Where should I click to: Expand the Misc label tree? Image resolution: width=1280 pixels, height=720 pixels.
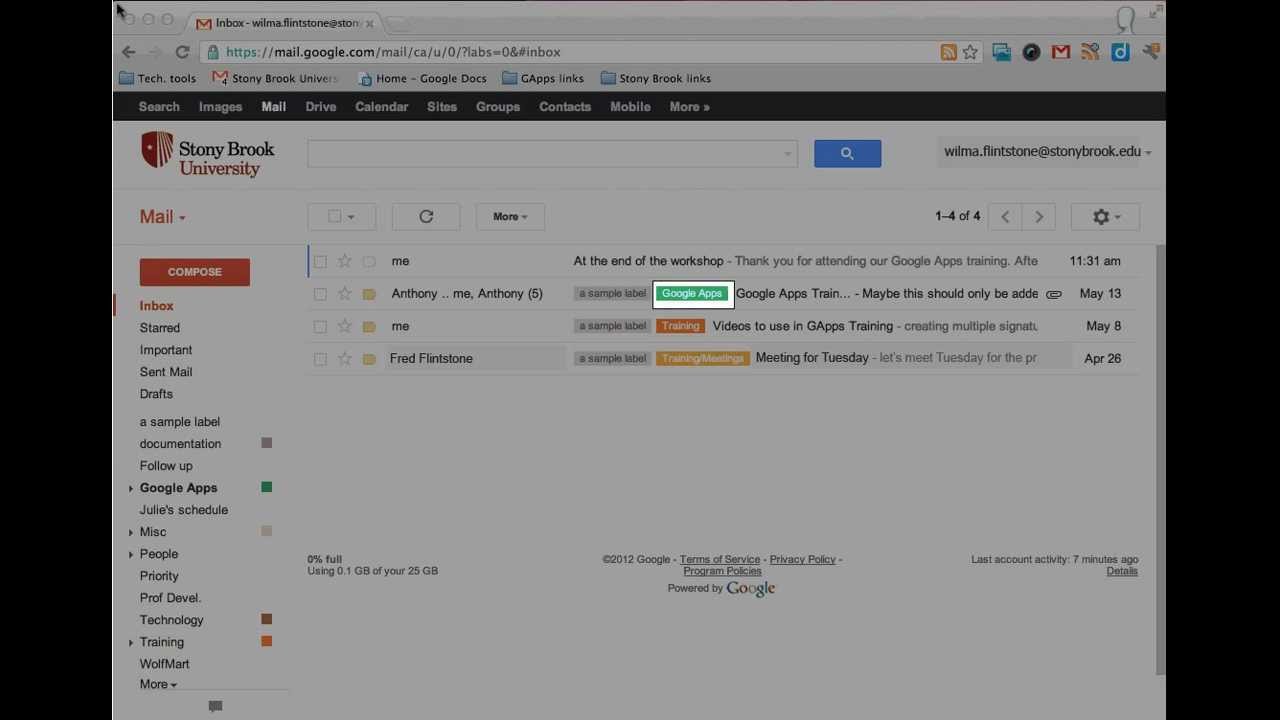131,532
